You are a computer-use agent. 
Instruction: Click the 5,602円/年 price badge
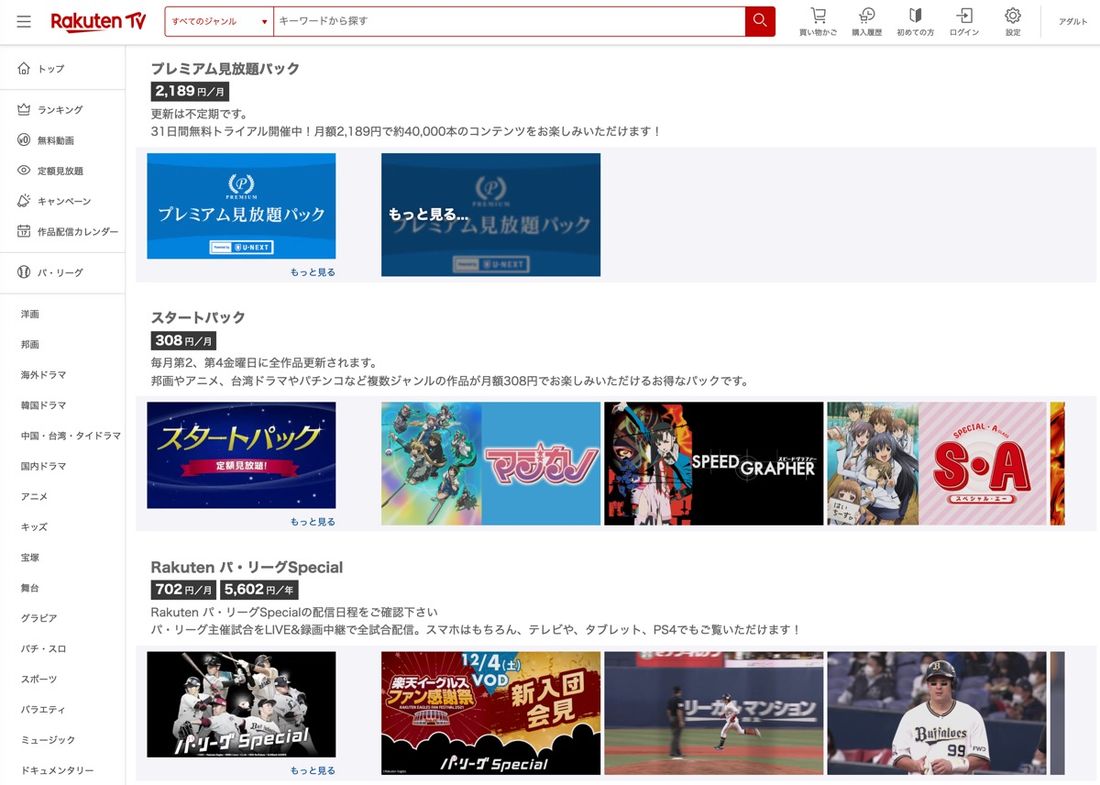(259, 590)
